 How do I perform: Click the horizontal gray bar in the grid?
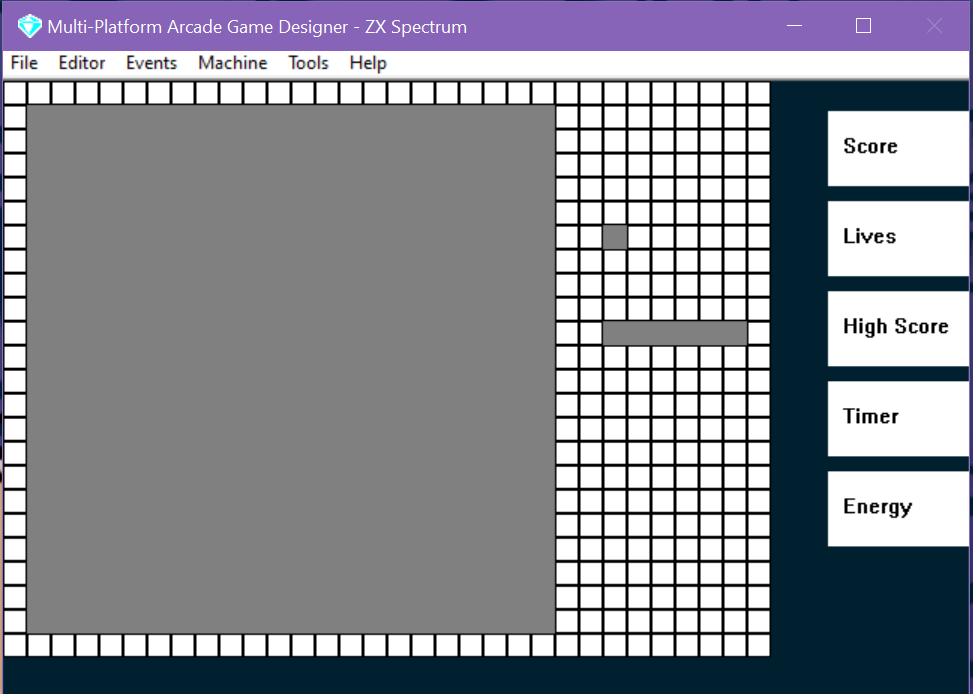pyautogui.click(x=675, y=333)
